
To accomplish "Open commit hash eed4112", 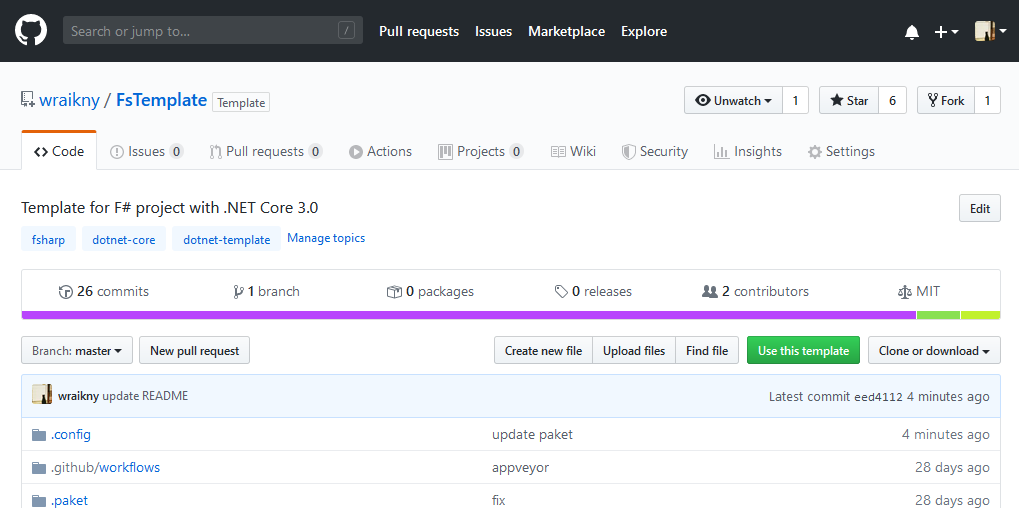I will 878,397.
